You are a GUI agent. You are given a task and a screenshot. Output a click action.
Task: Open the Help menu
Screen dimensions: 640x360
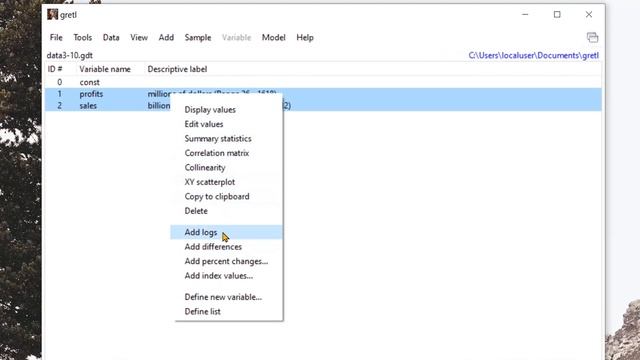point(305,38)
